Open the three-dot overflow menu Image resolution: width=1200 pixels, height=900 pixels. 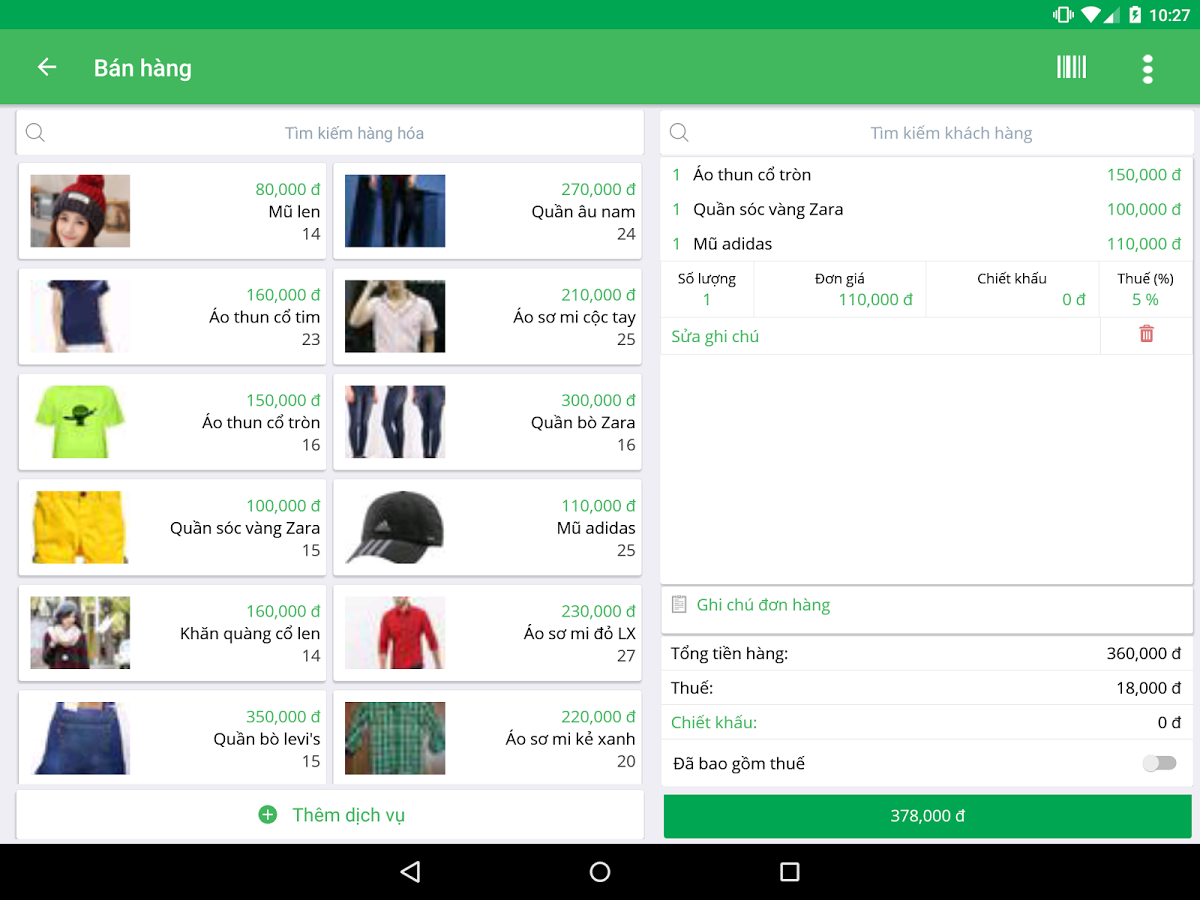[x=1147, y=68]
